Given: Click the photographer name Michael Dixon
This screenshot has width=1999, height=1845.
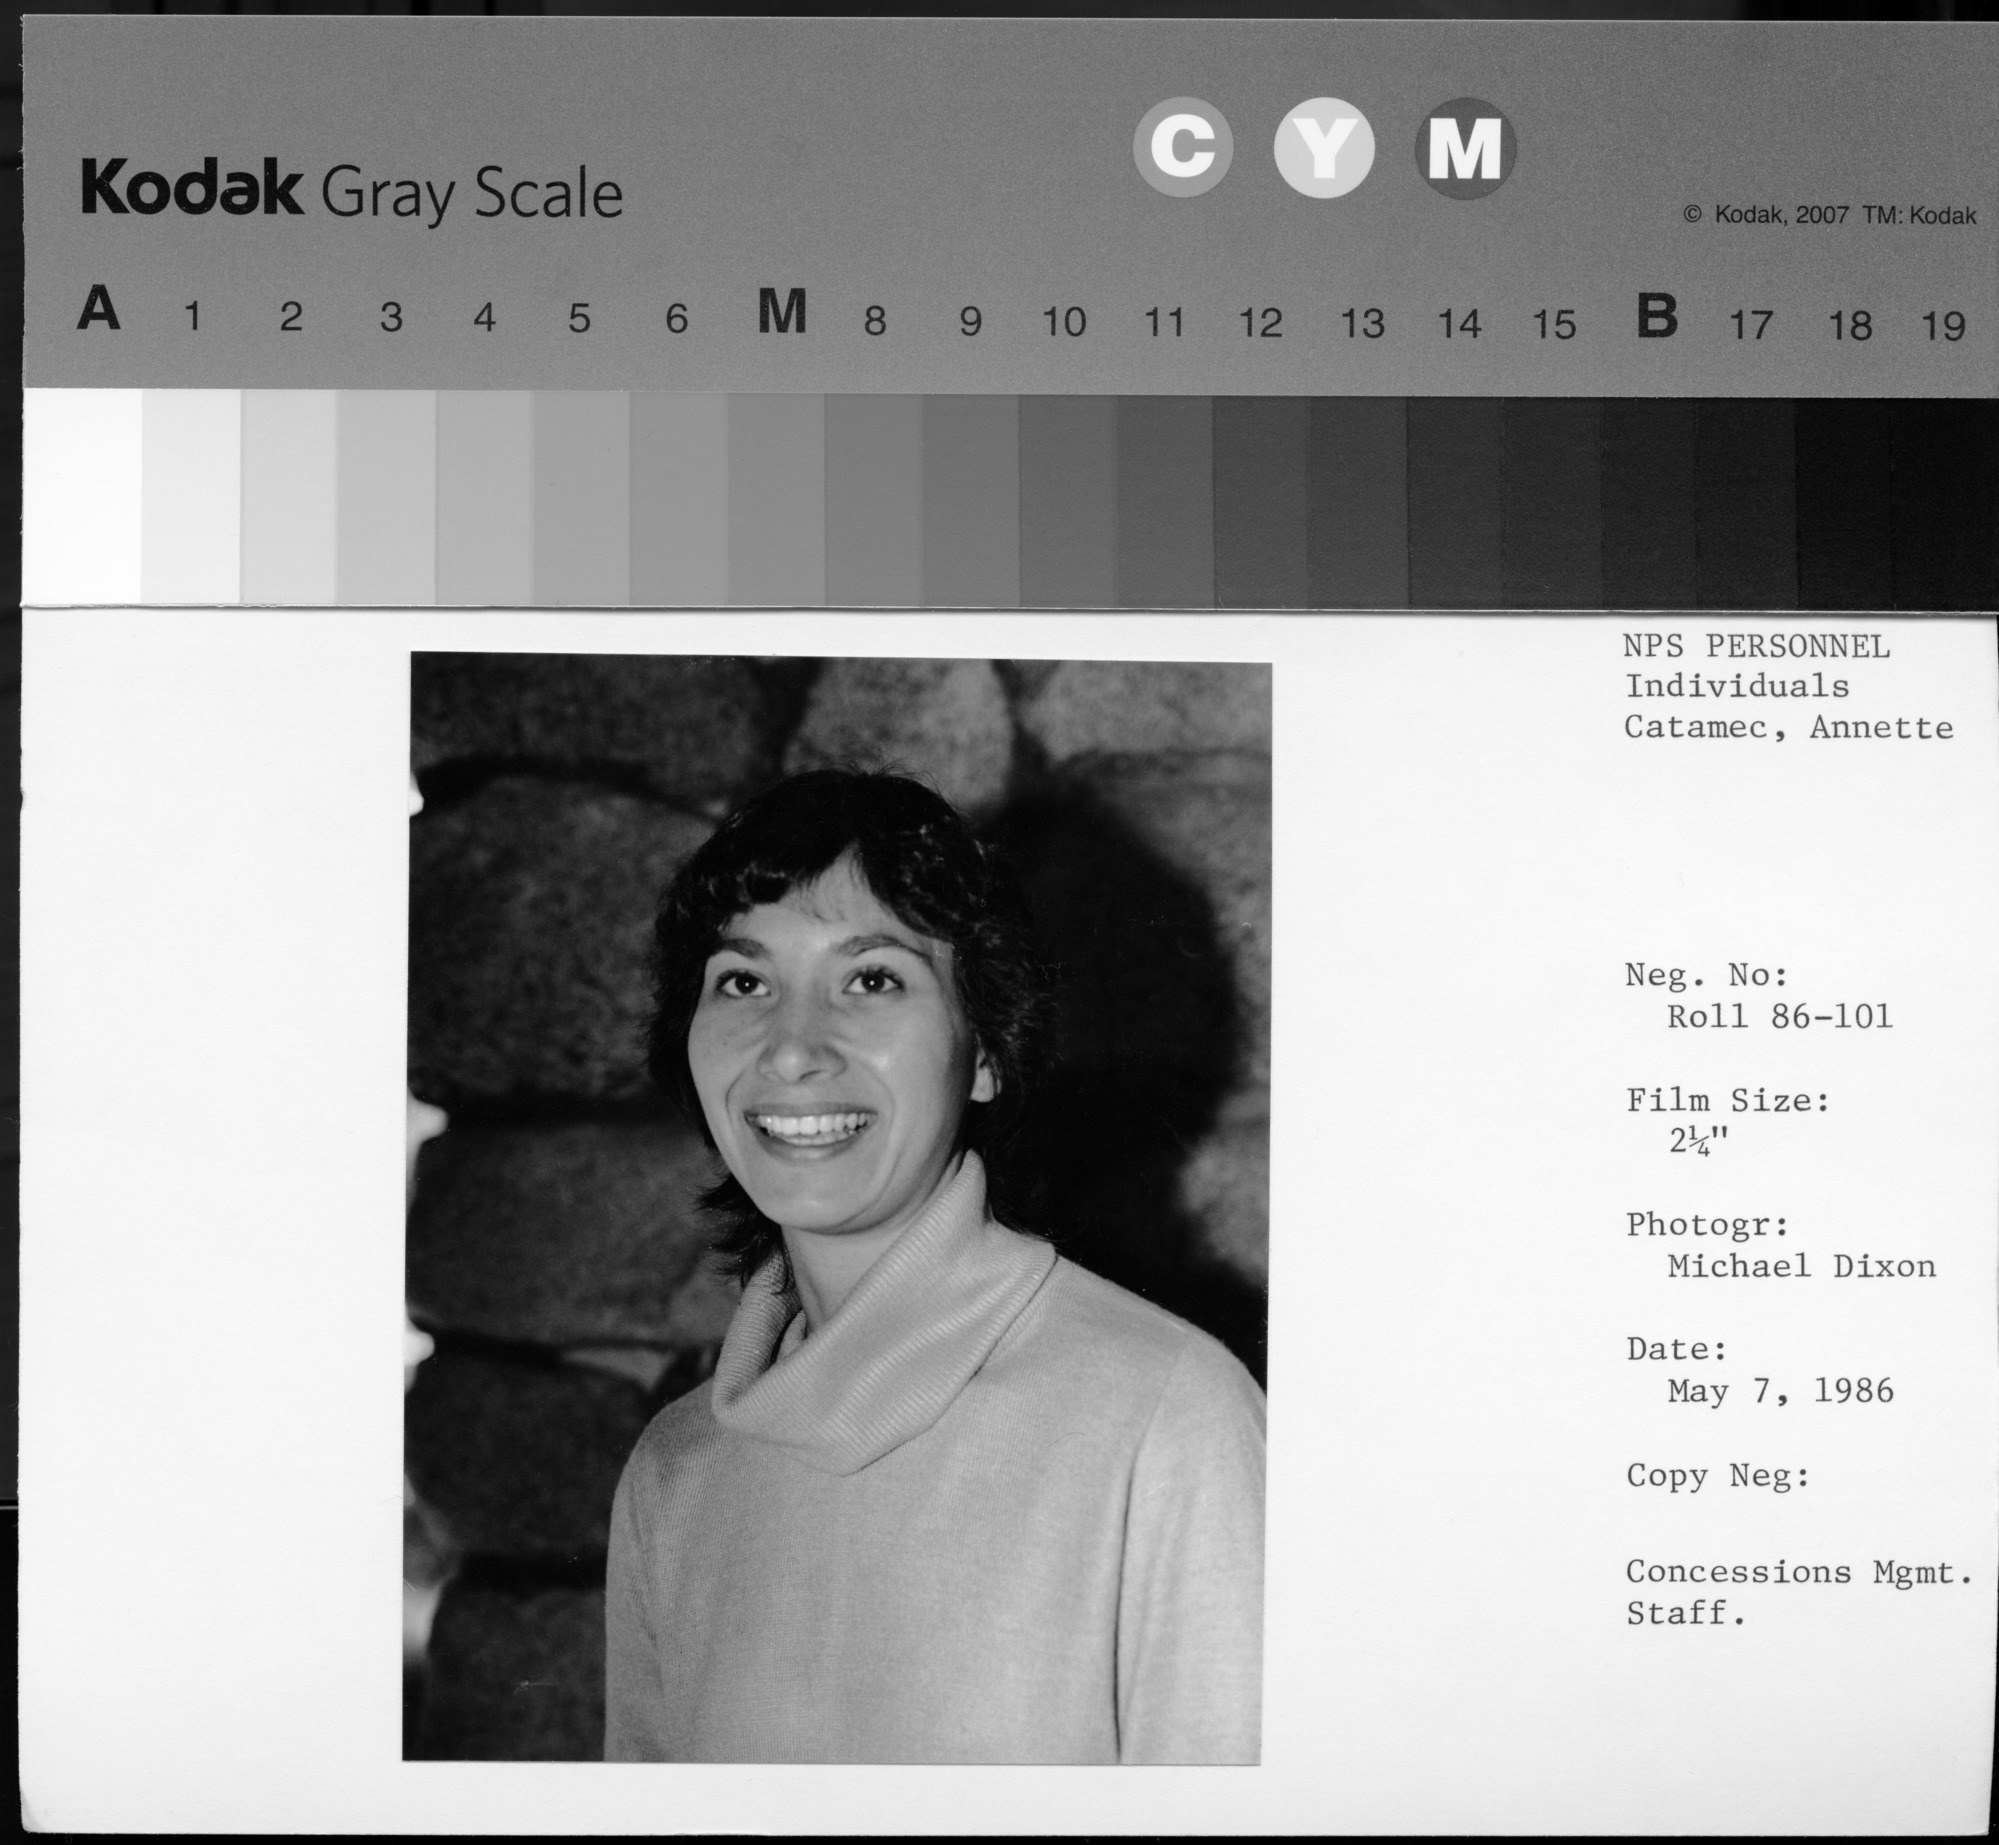Looking at the screenshot, I should (x=1801, y=1267).
